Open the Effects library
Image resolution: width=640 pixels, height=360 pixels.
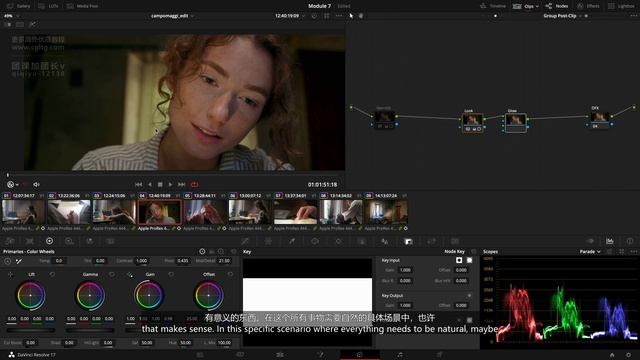pyautogui.click(x=588, y=6)
